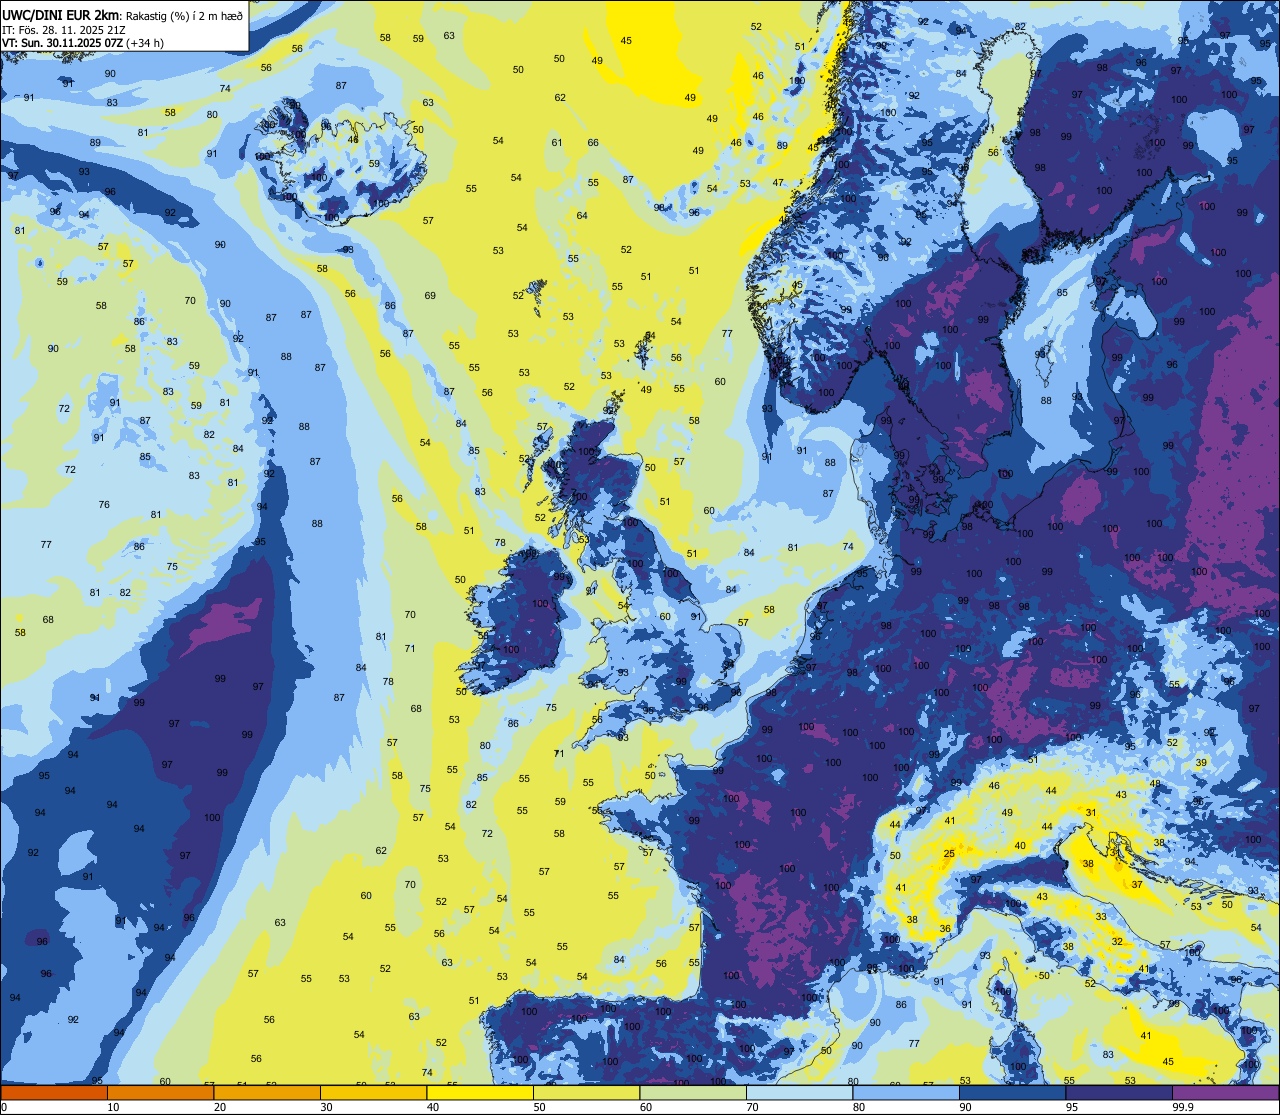Click the 90–95 medium blue legend swatch
The image size is (1280, 1115).
[1013, 1092]
